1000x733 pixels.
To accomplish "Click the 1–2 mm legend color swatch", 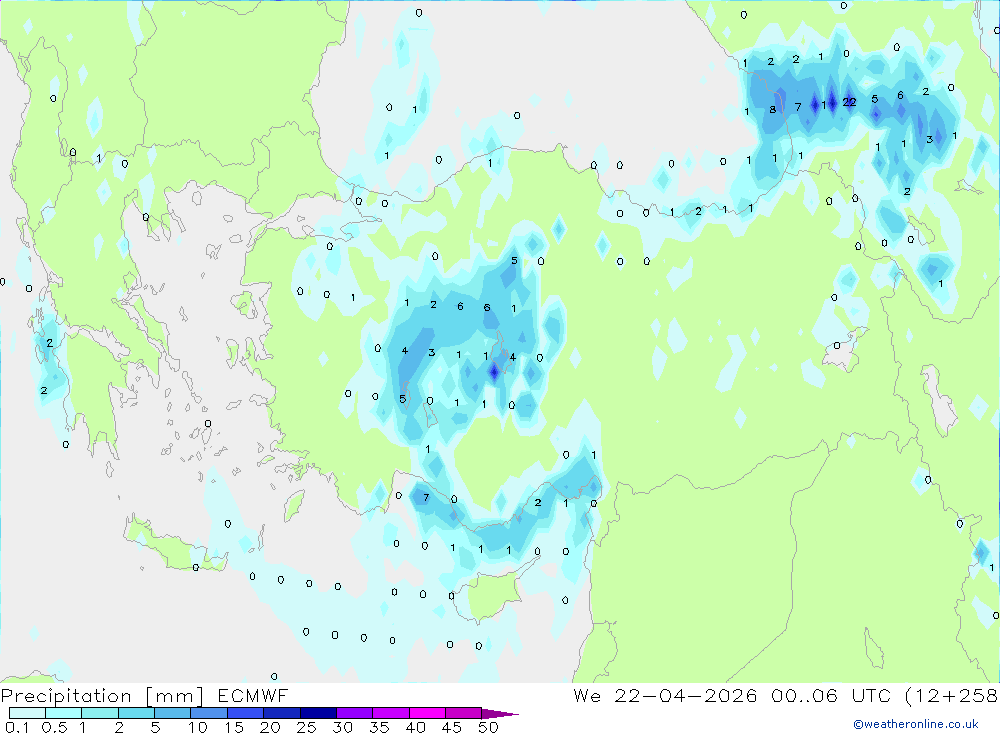I will click(x=100, y=713).
